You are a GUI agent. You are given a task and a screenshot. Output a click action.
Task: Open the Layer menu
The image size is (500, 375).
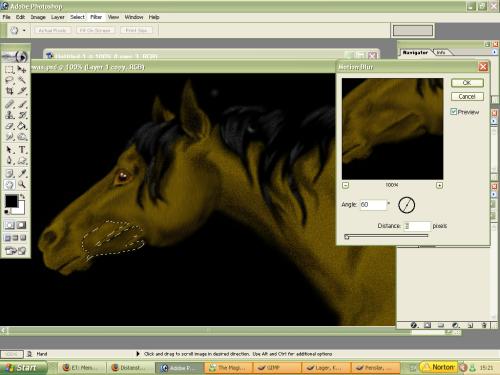click(58, 17)
